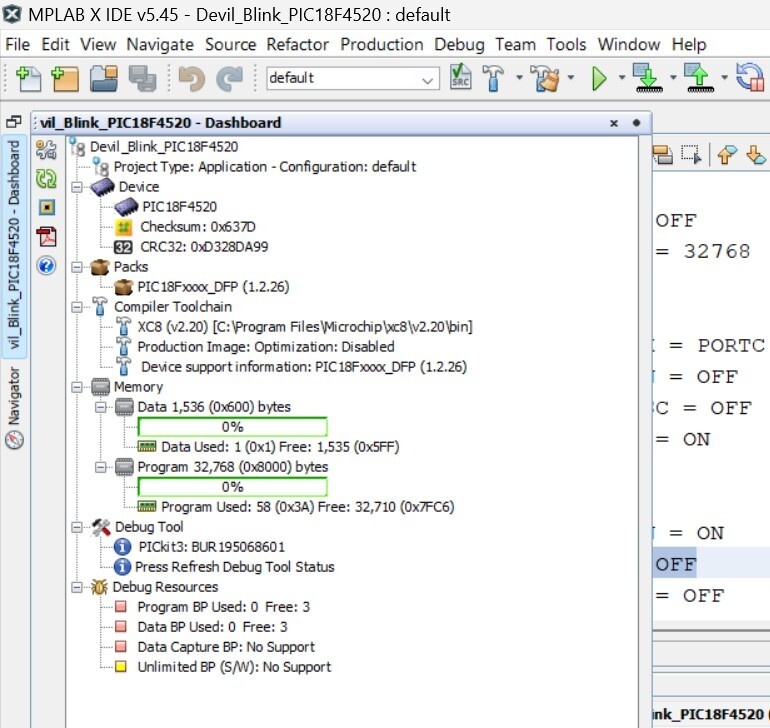Open Program Device dropdown arrow
Image resolution: width=770 pixels, height=728 pixels.
point(673,78)
